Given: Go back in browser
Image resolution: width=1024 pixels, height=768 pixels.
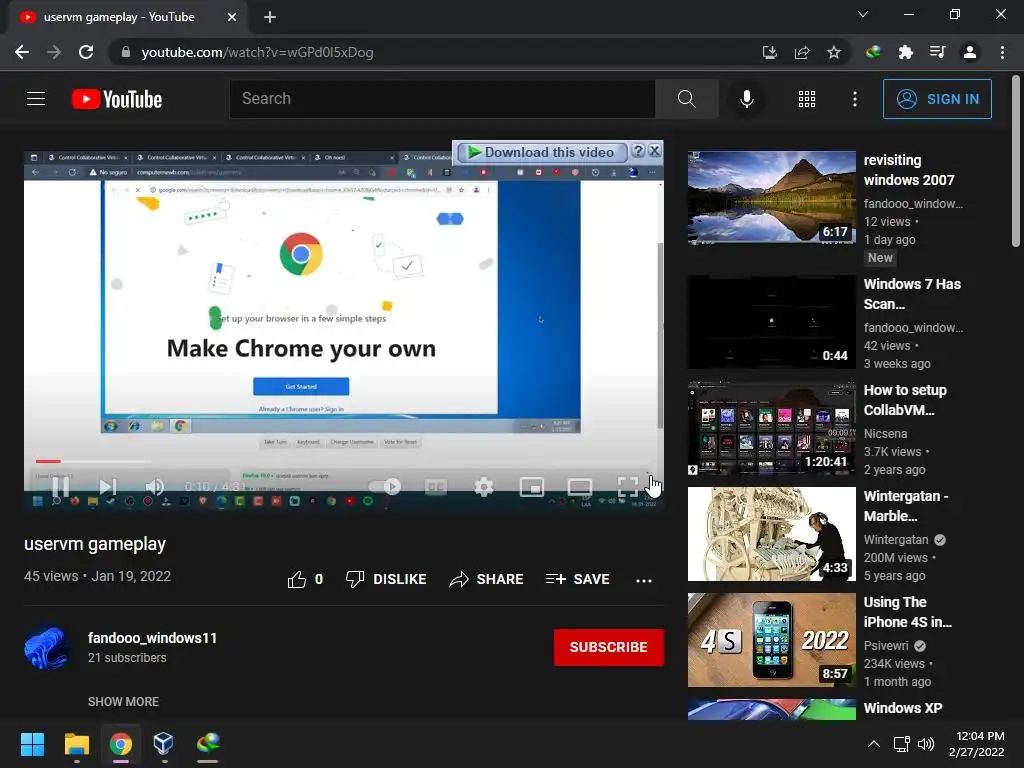Looking at the screenshot, I should [22, 52].
